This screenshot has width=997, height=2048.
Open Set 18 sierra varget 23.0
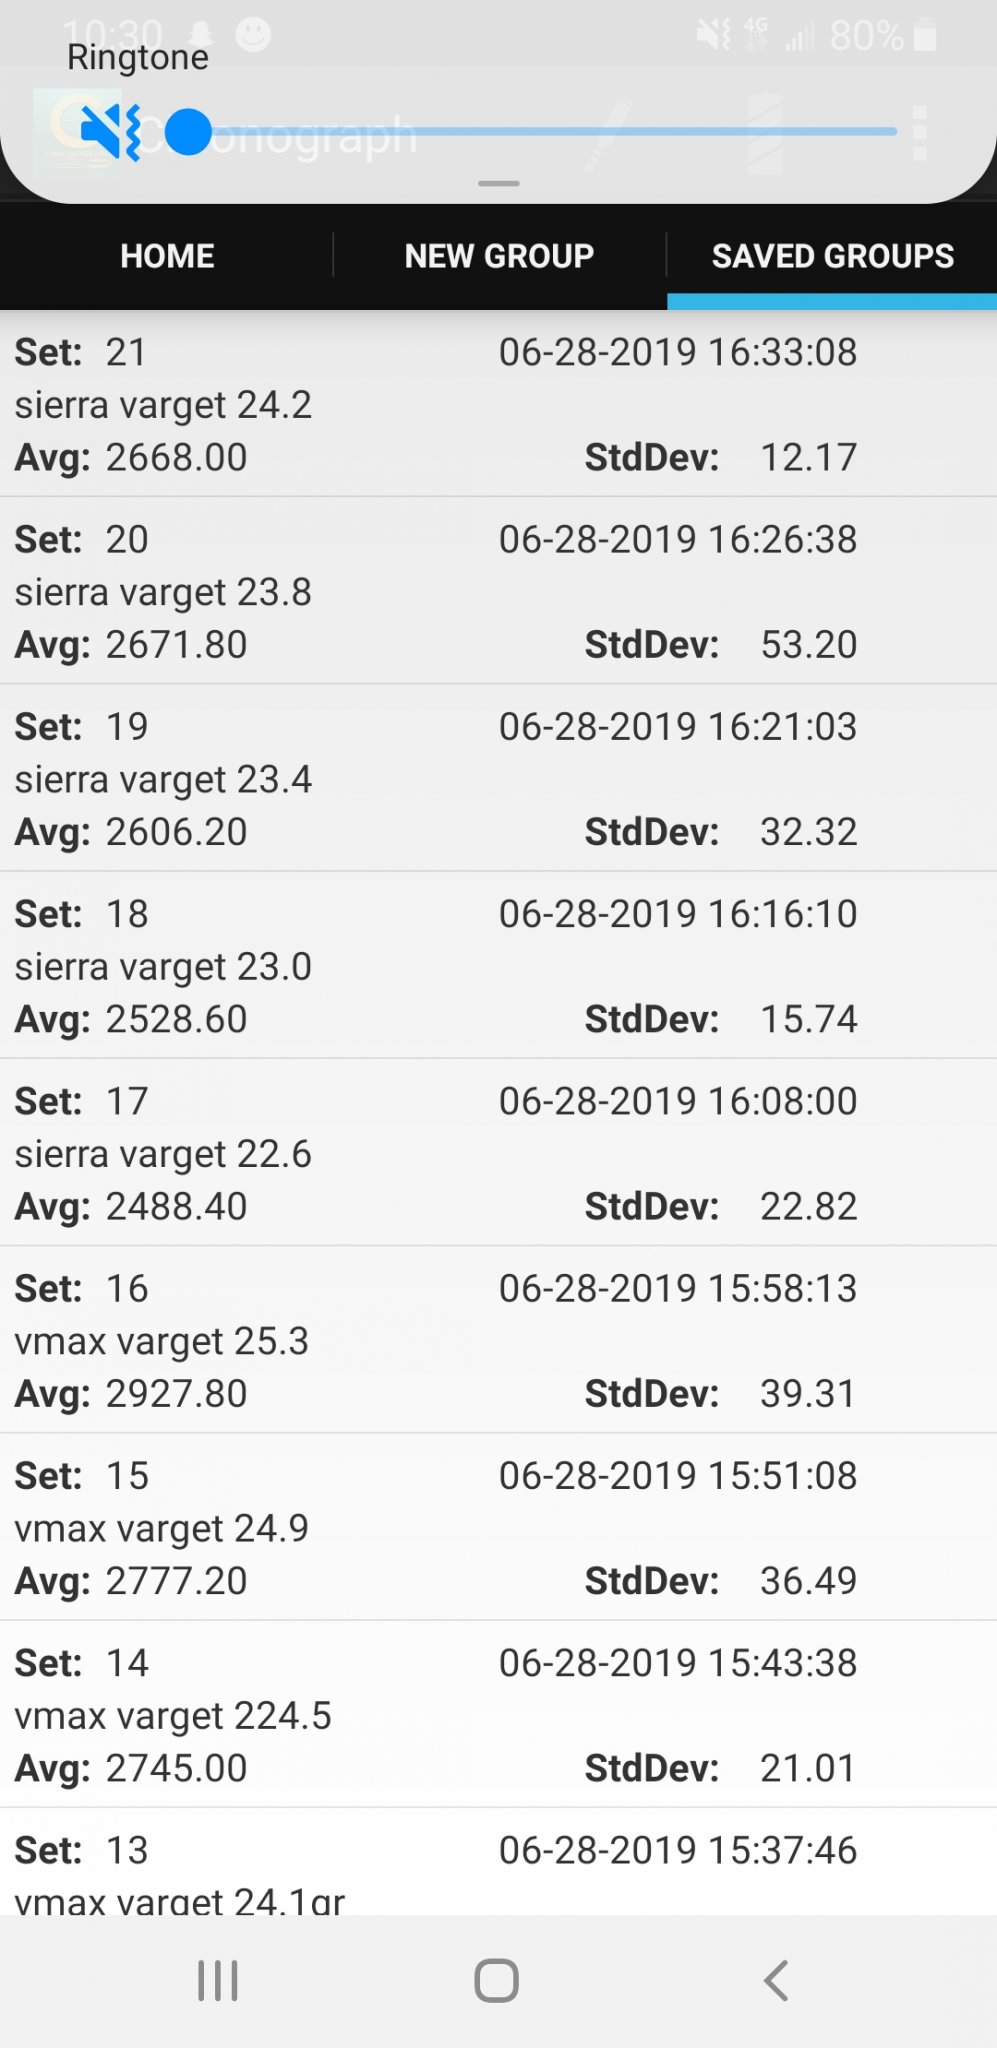498,965
